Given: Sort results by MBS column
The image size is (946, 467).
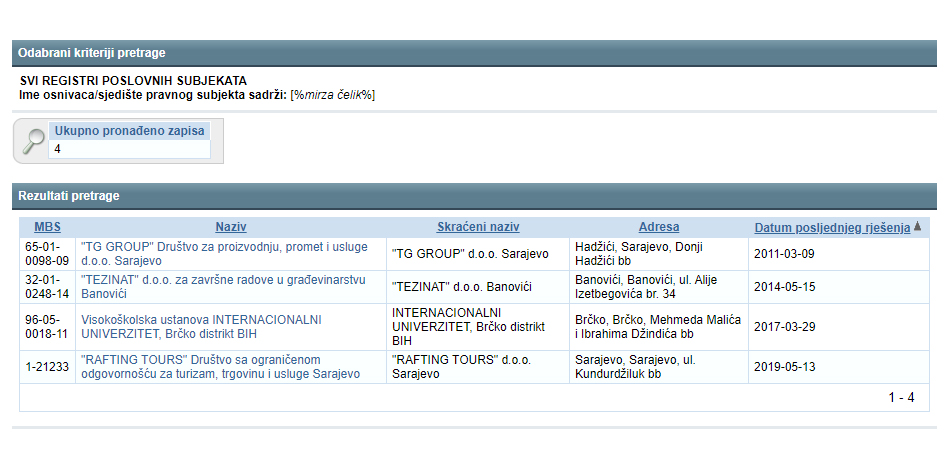Looking at the screenshot, I should point(48,227).
